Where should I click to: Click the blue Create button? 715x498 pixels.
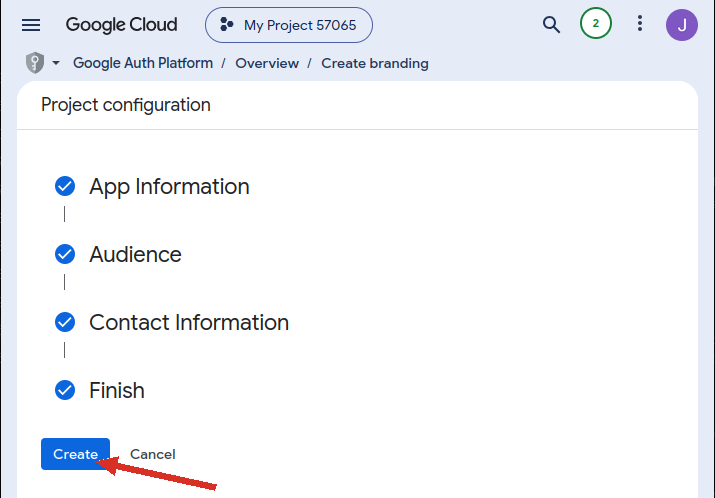[x=75, y=454]
